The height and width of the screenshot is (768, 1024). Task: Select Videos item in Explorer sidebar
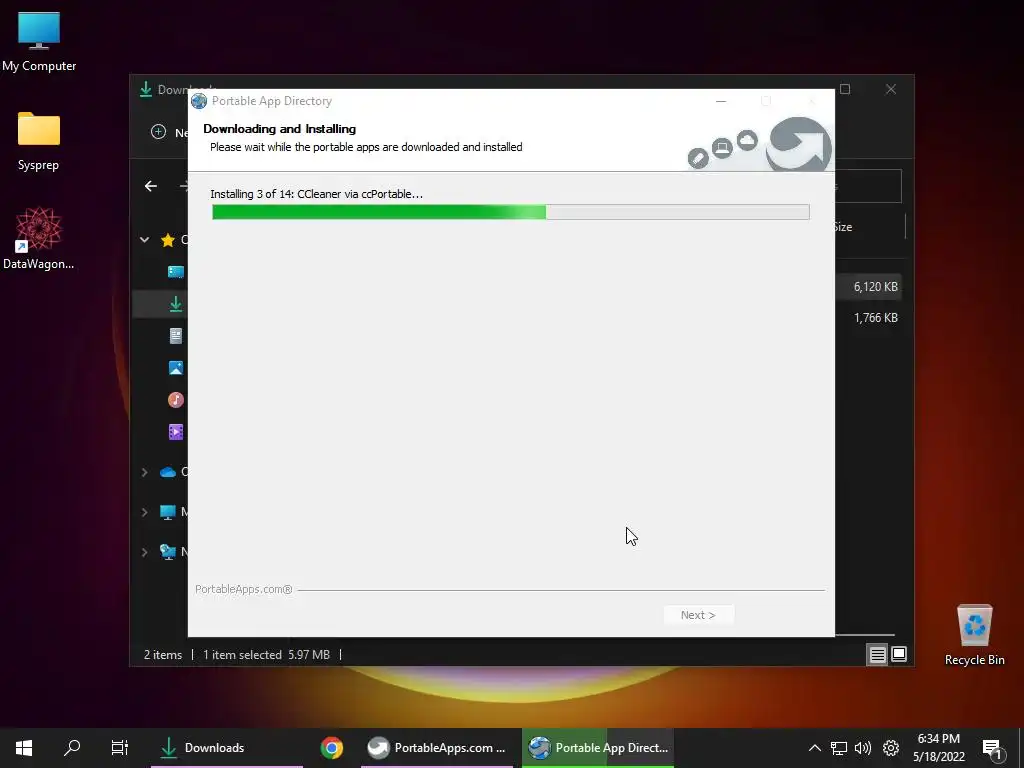[x=176, y=432]
